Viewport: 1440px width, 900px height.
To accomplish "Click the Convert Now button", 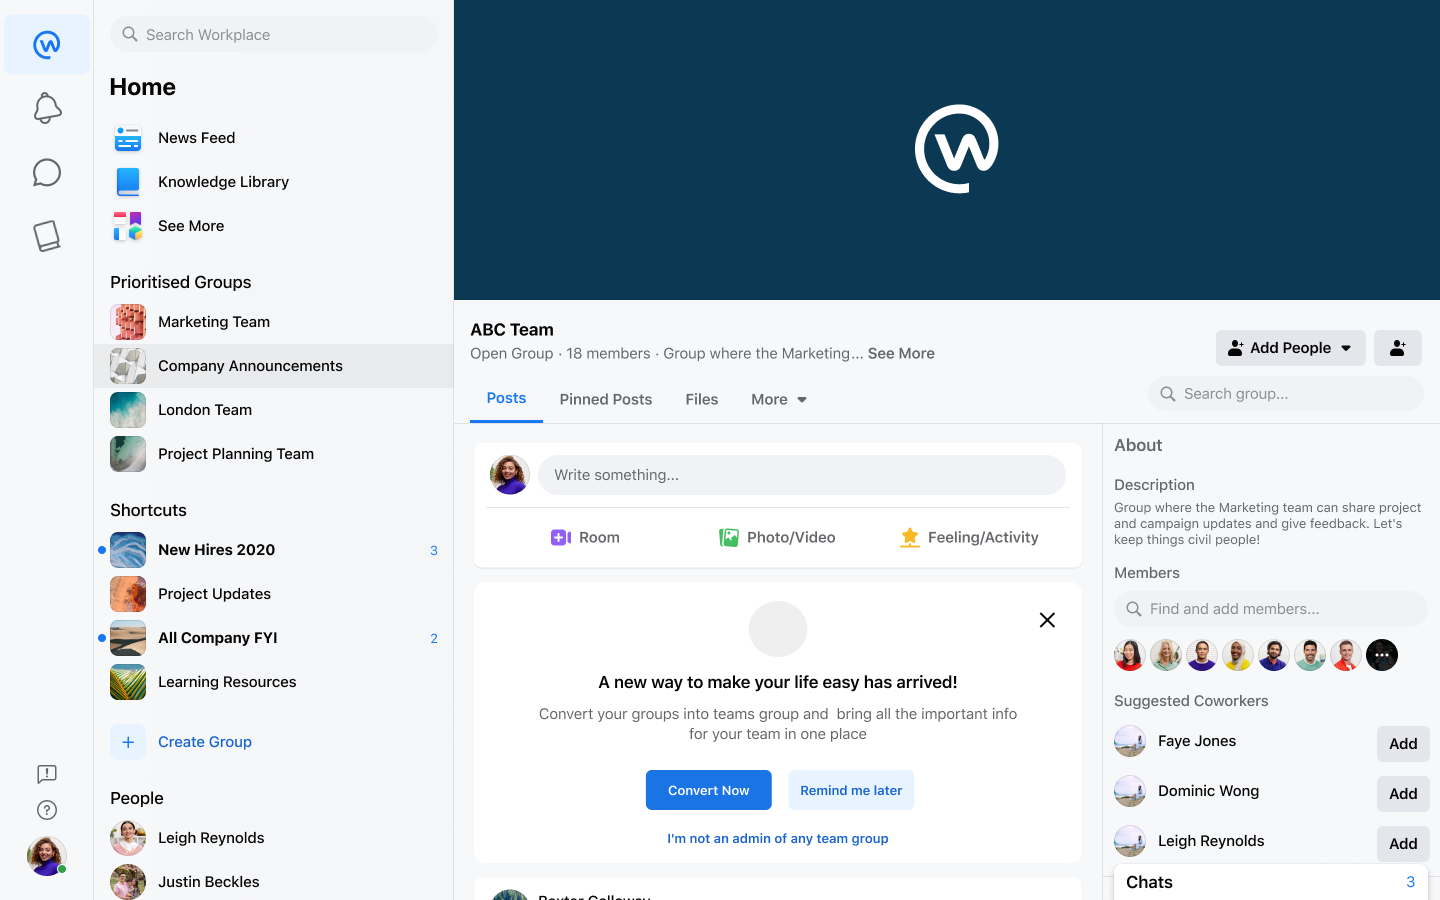I will [x=709, y=790].
